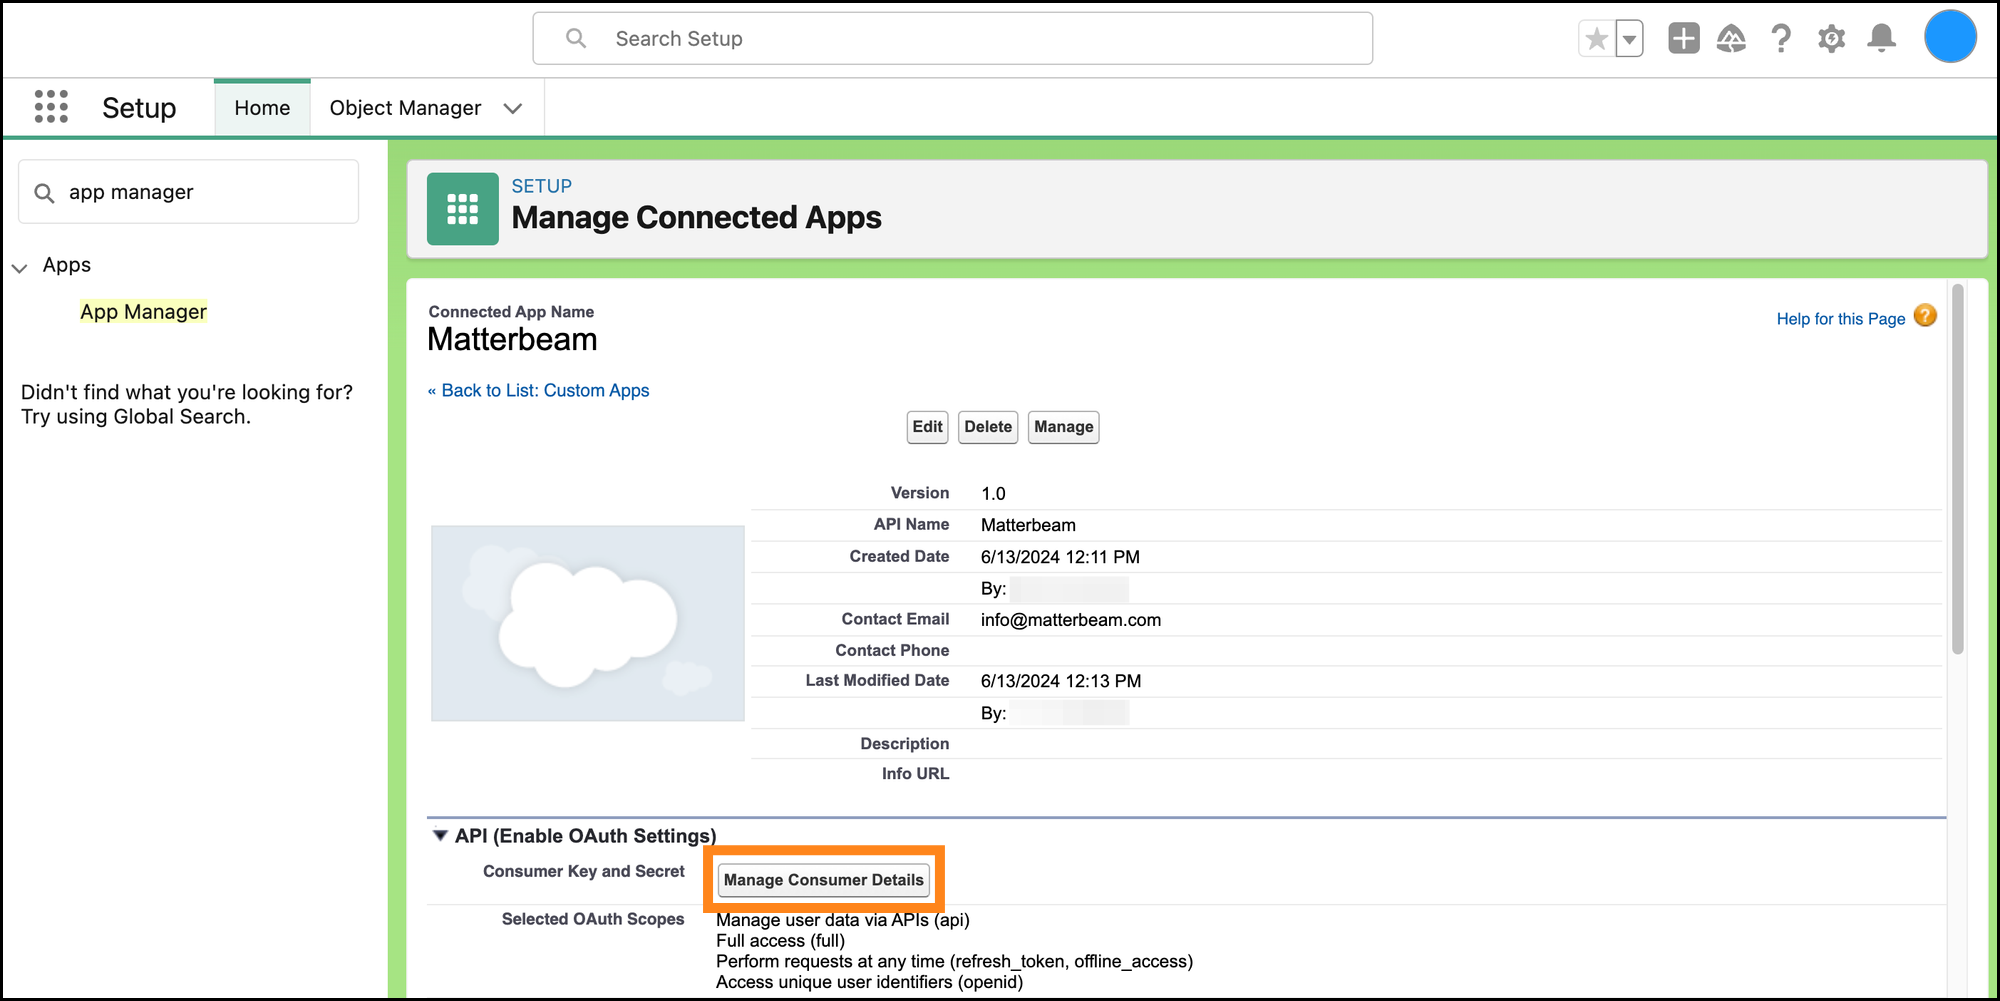The width and height of the screenshot is (2000, 1001).
Task: Switch to the Object Manager tab
Action: (405, 108)
